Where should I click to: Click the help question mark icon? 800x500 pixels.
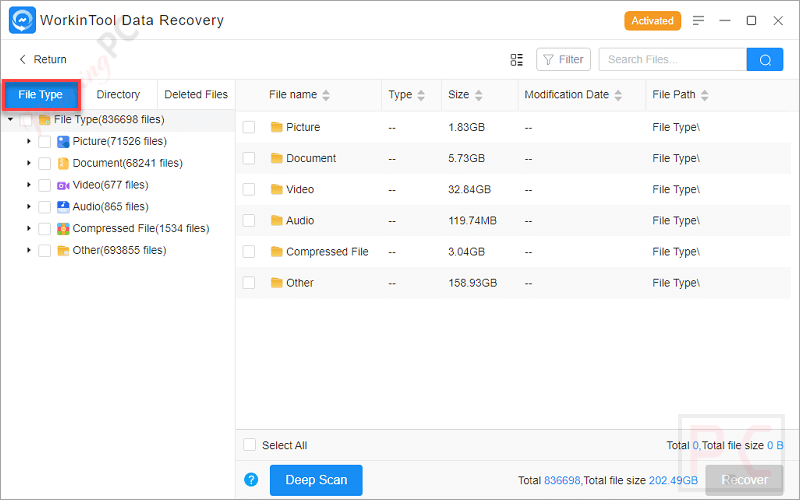click(251, 480)
